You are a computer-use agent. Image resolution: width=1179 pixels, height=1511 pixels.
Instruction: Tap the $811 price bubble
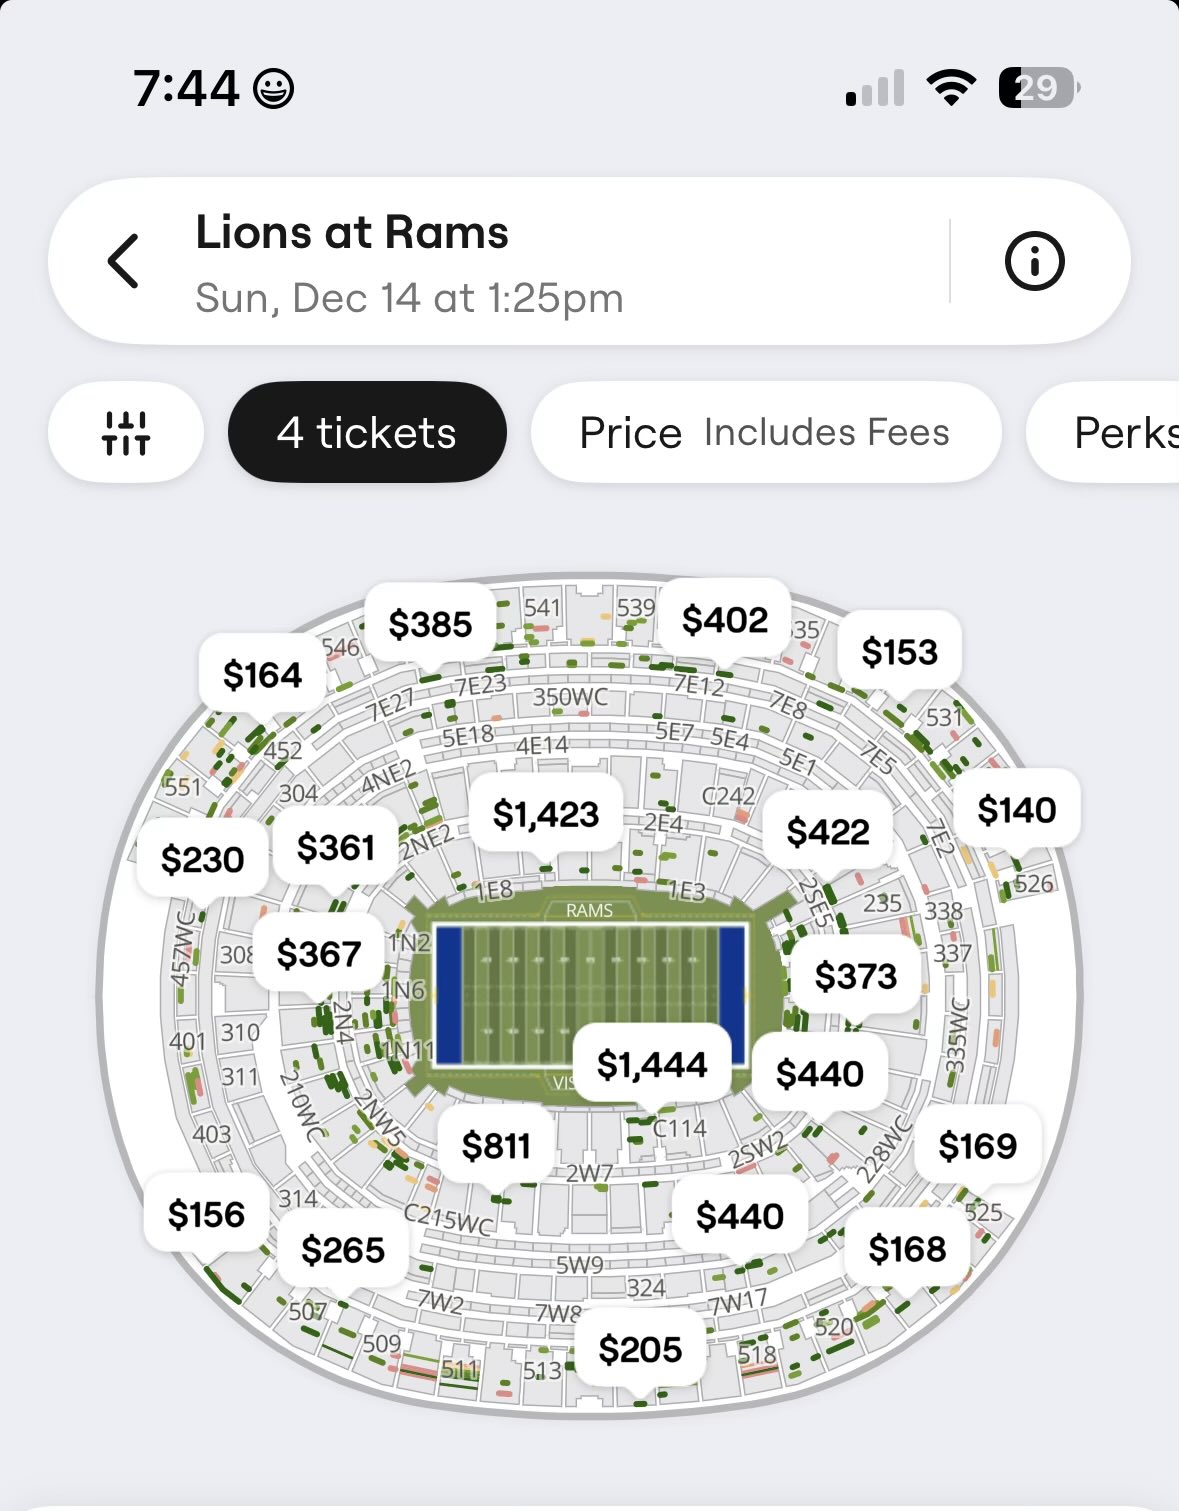(x=496, y=1145)
